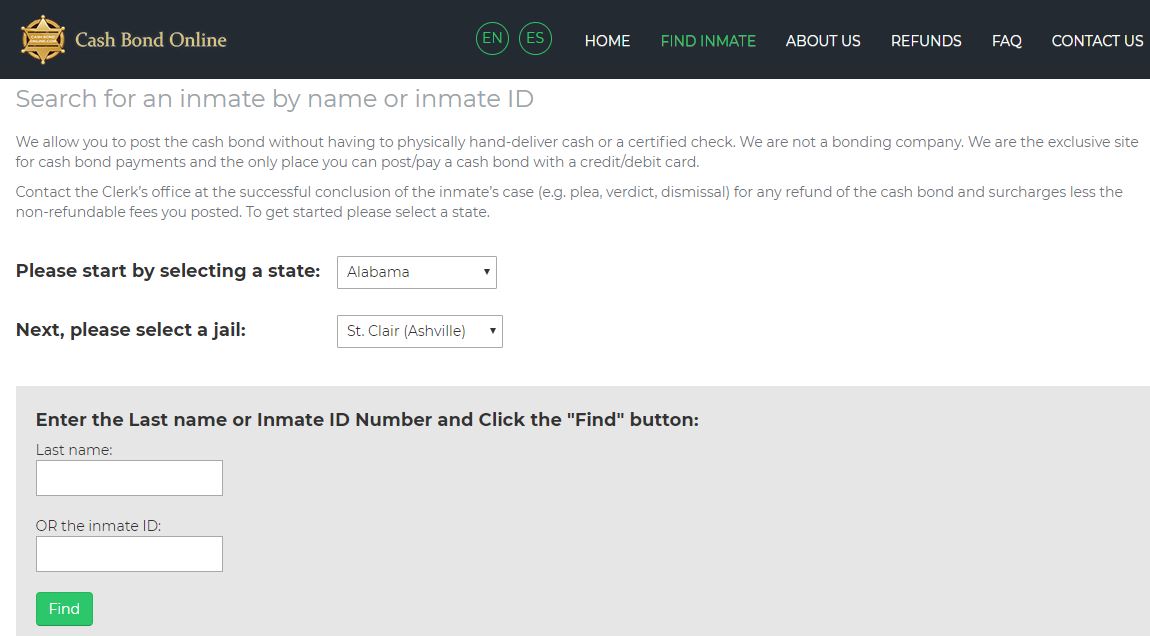Click the "OR the inmate ID:" label
Viewport: 1150px width, 636px height.
pyautogui.click(x=98, y=526)
